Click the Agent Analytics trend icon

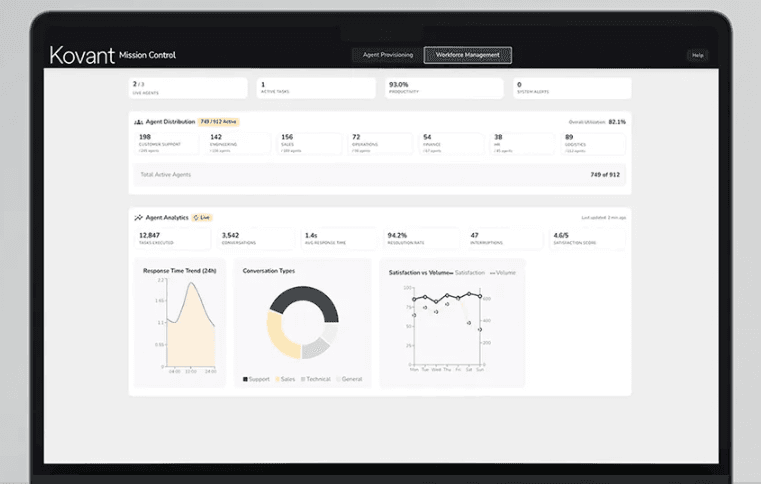(x=138, y=217)
